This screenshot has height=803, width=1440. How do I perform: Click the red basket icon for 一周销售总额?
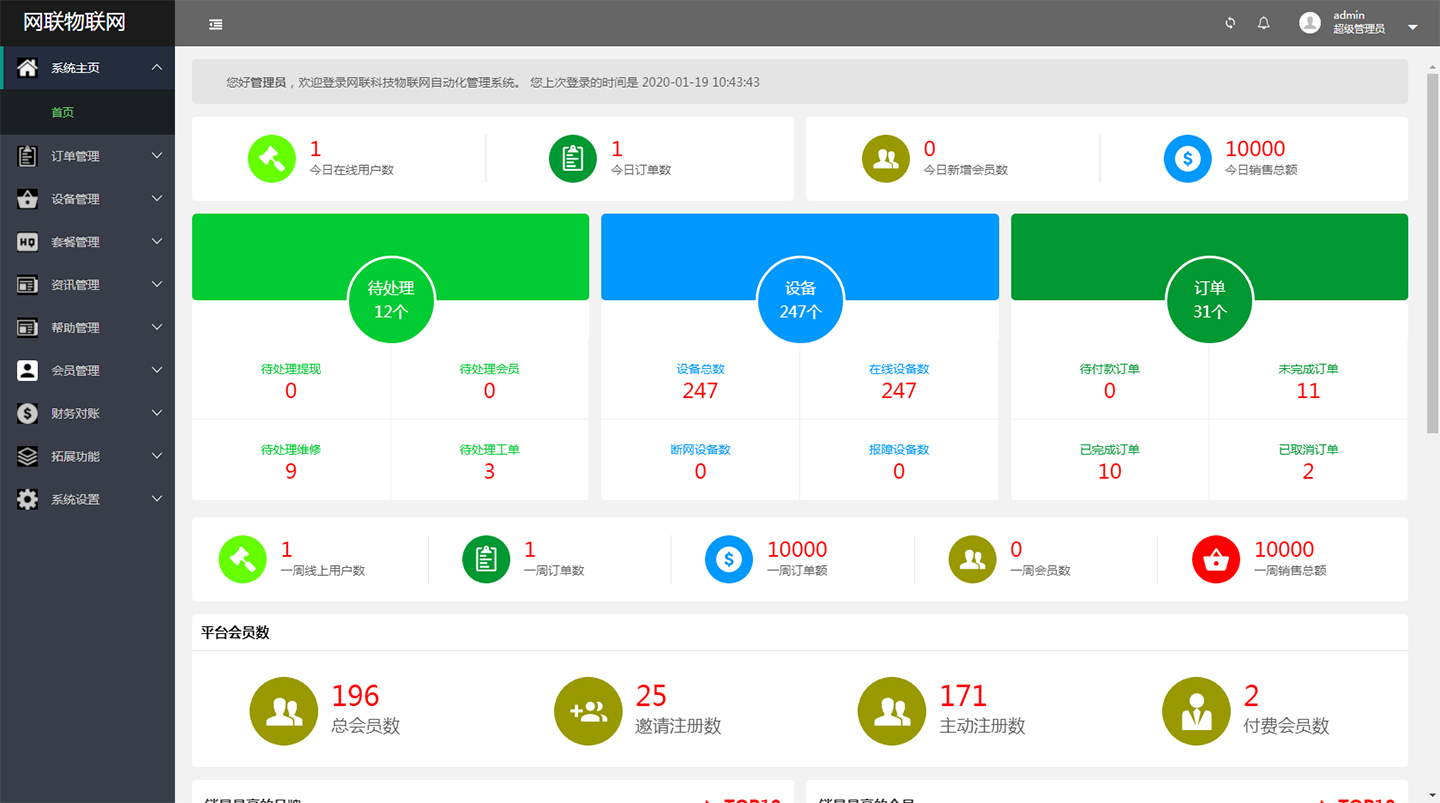click(1216, 559)
